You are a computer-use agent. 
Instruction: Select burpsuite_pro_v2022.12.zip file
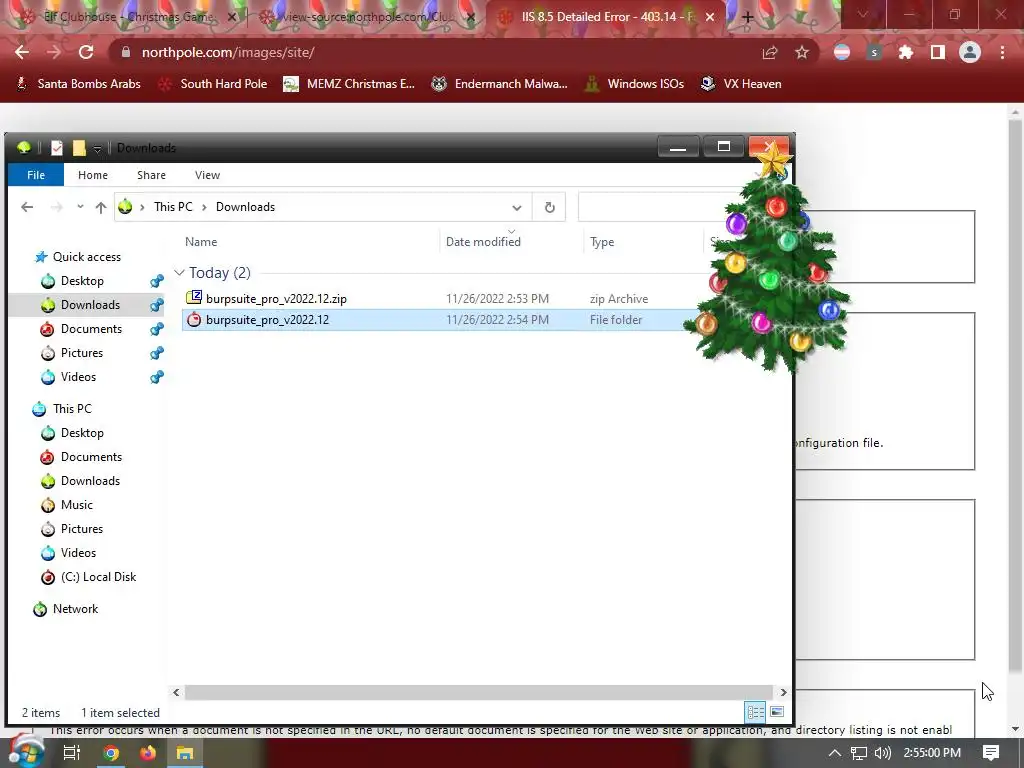pyautogui.click(x=276, y=298)
